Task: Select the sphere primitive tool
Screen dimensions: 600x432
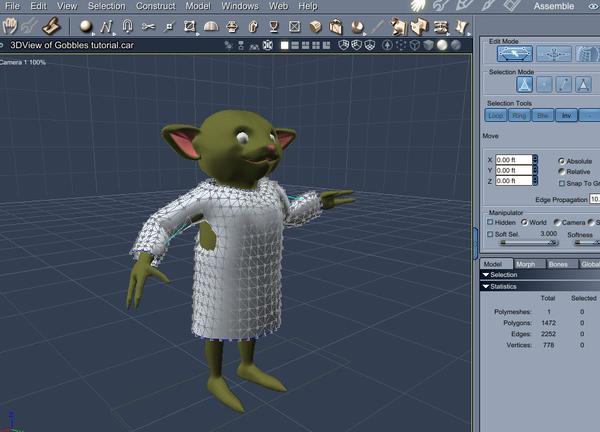Action: point(86,26)
